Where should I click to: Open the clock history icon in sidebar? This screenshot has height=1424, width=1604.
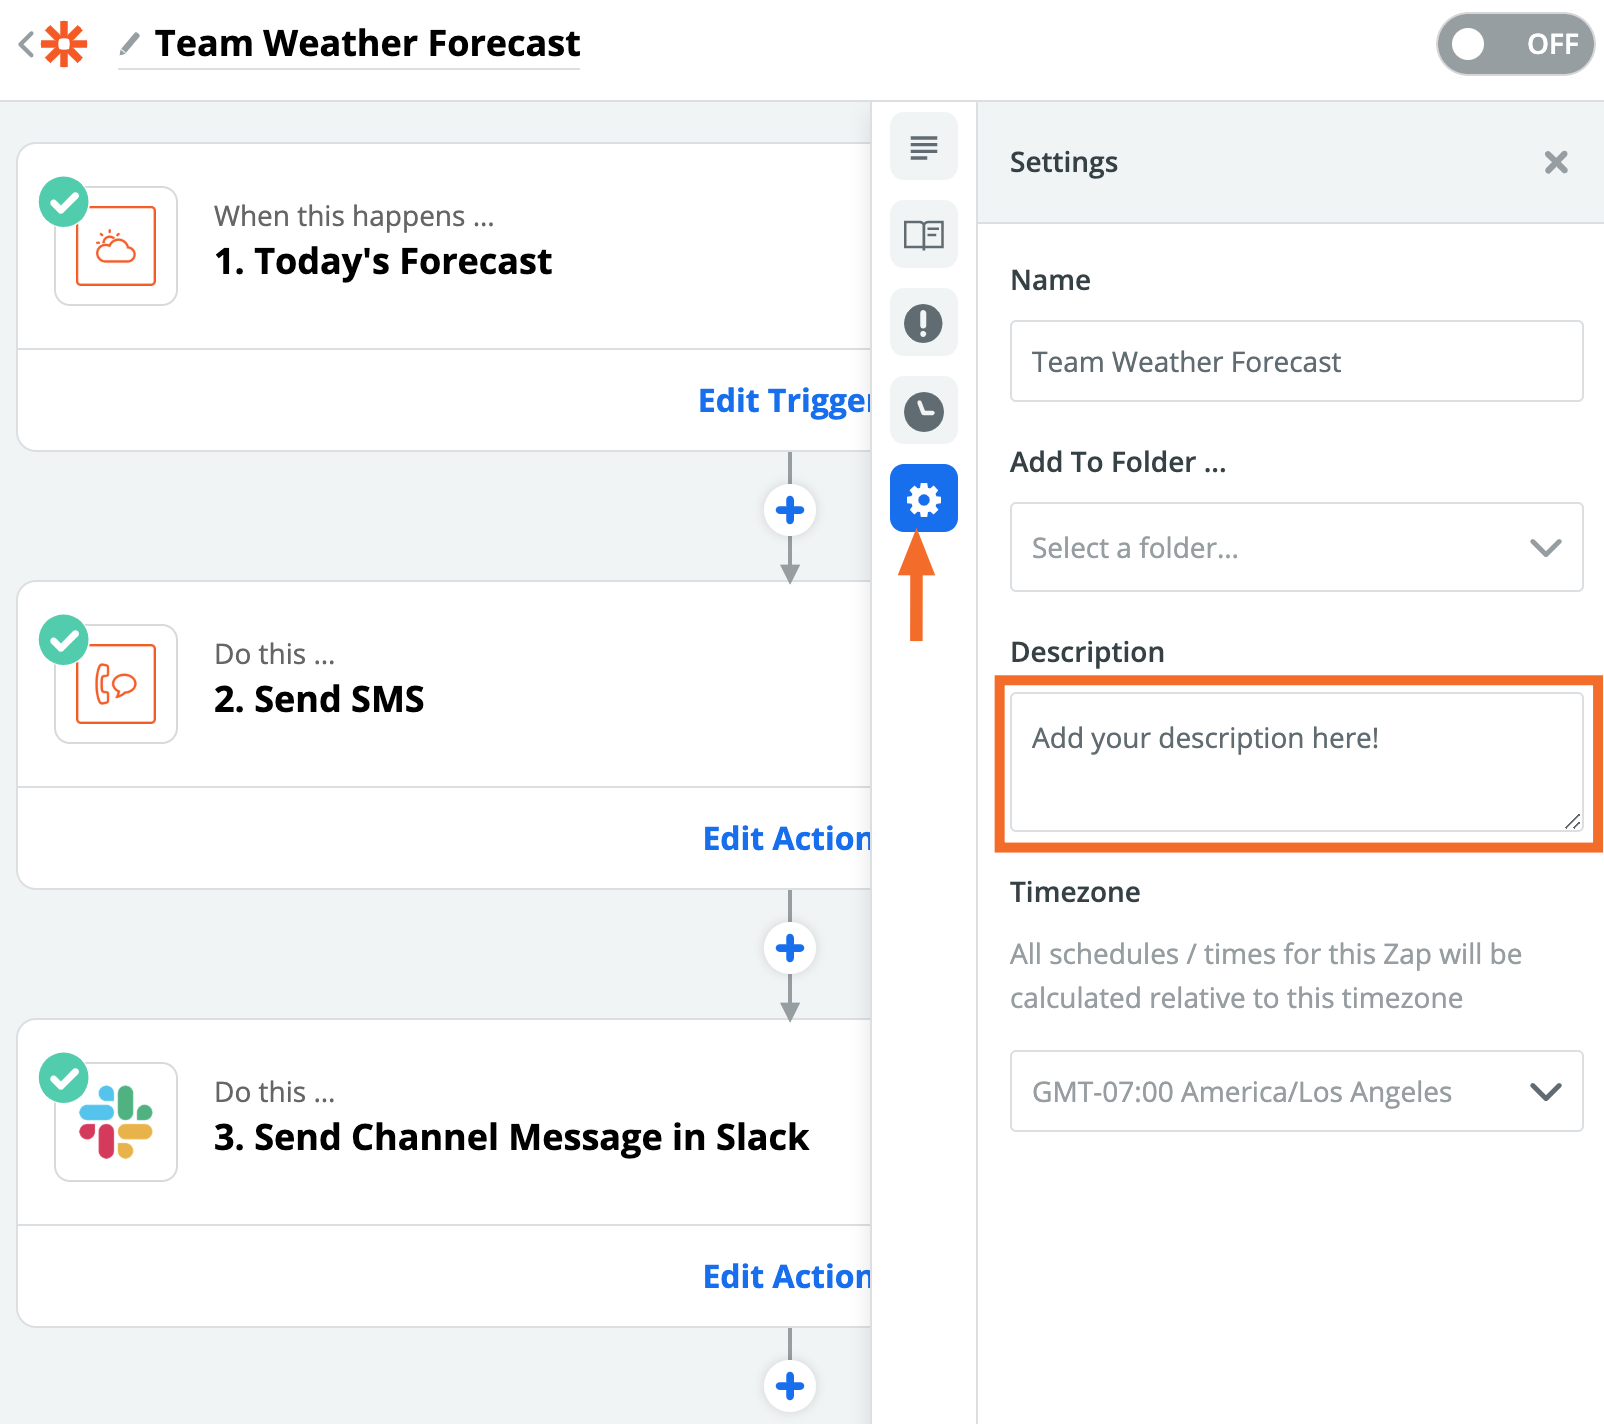tap(923, 411)
